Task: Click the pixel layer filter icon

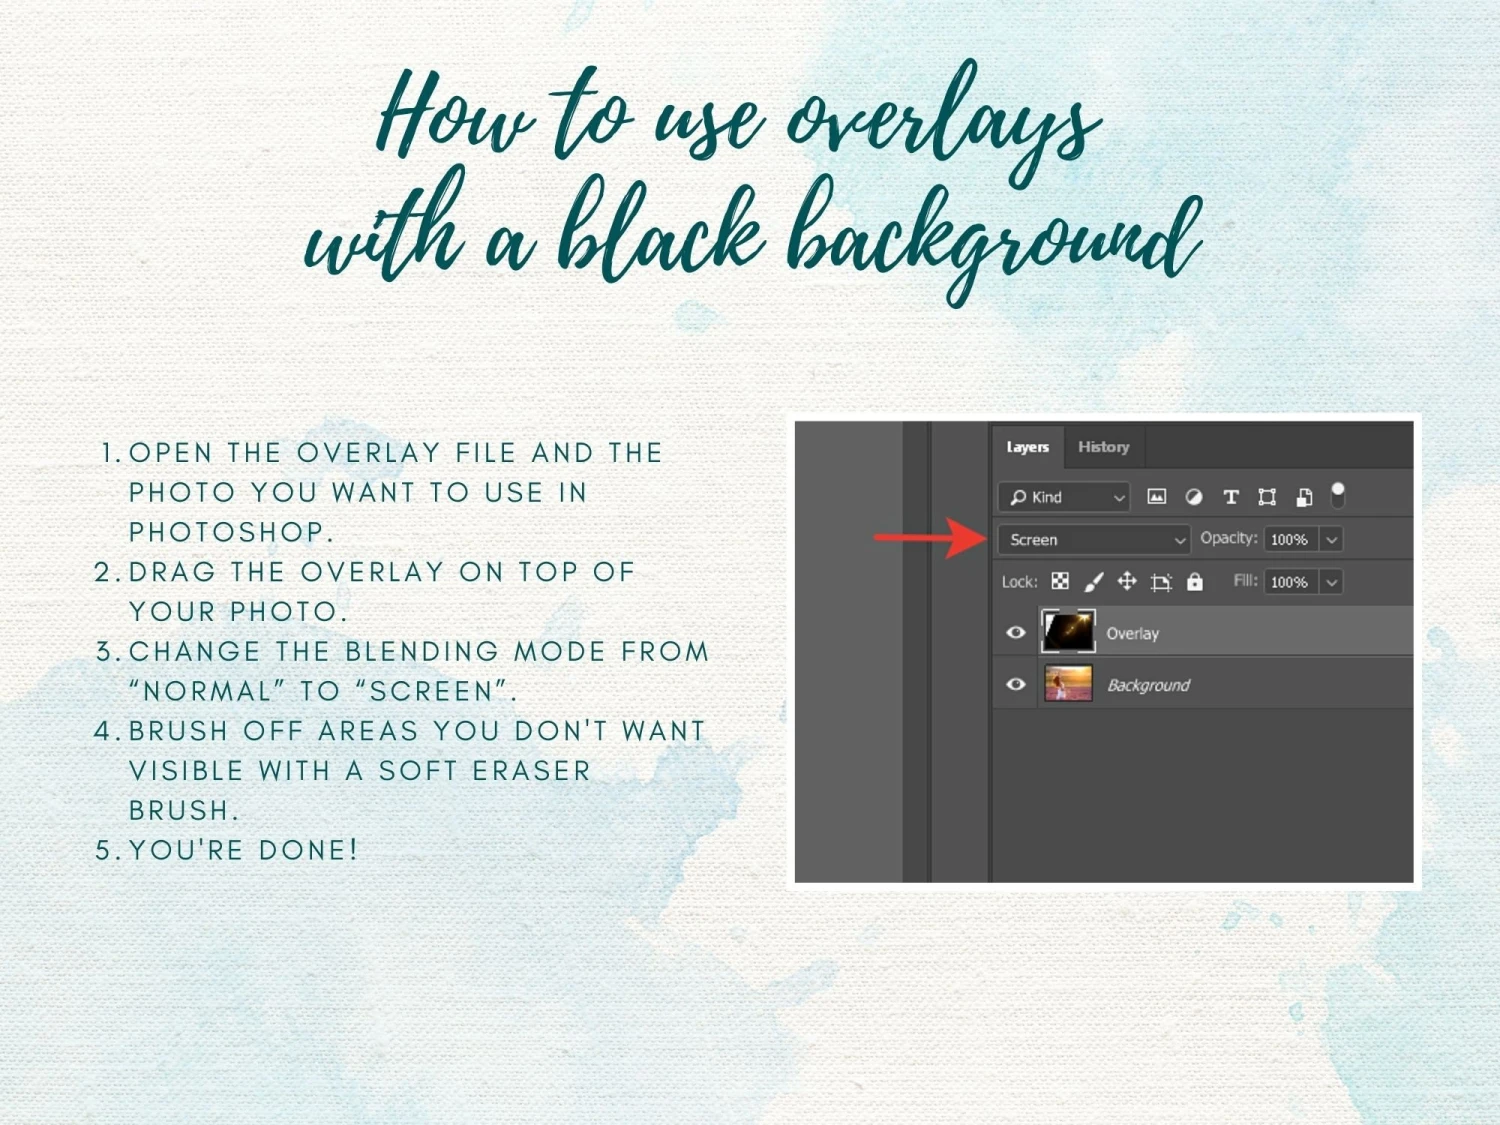Action: pos(1156,497)
